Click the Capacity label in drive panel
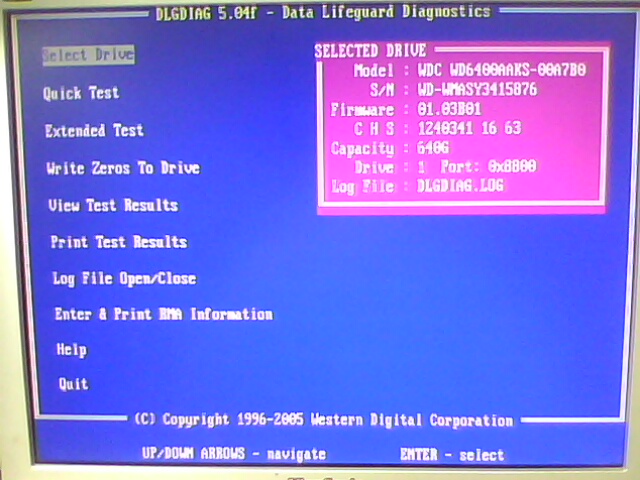The image size is (640, 480). click(362, 148)
